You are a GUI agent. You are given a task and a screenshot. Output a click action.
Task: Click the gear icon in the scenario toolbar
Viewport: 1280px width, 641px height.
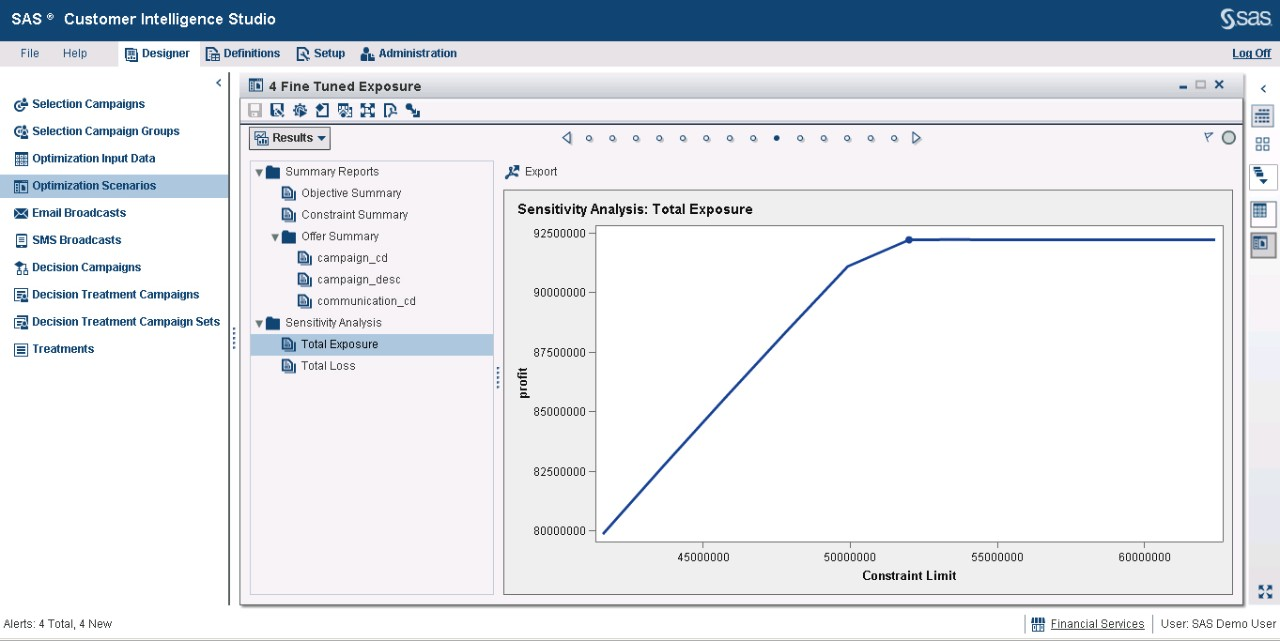[x=300, y=110]
